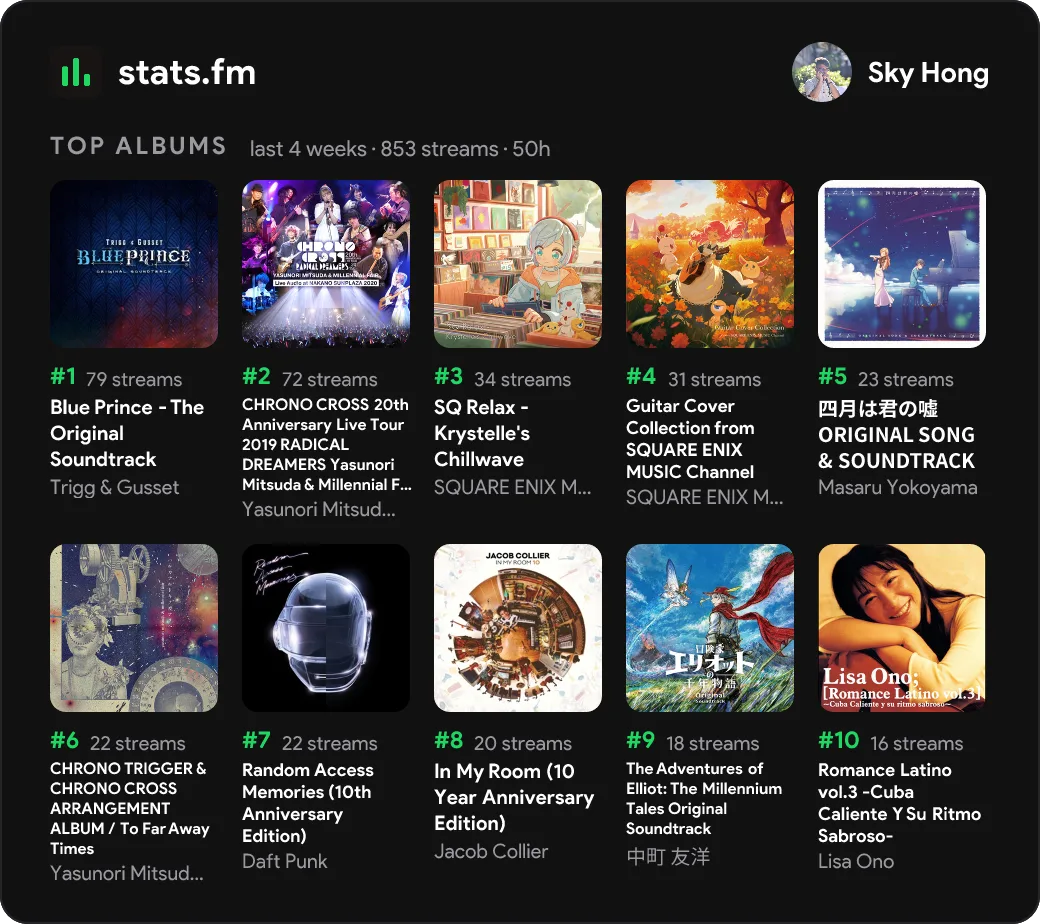Click title 'SQ Relax - Krystelle's Chillwave'
Screen dimensions: 1040x924
point(482,433)
